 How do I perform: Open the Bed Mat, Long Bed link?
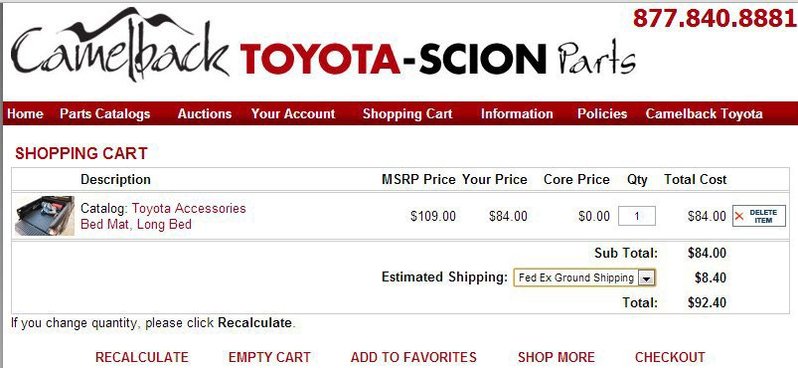point(136,224)
